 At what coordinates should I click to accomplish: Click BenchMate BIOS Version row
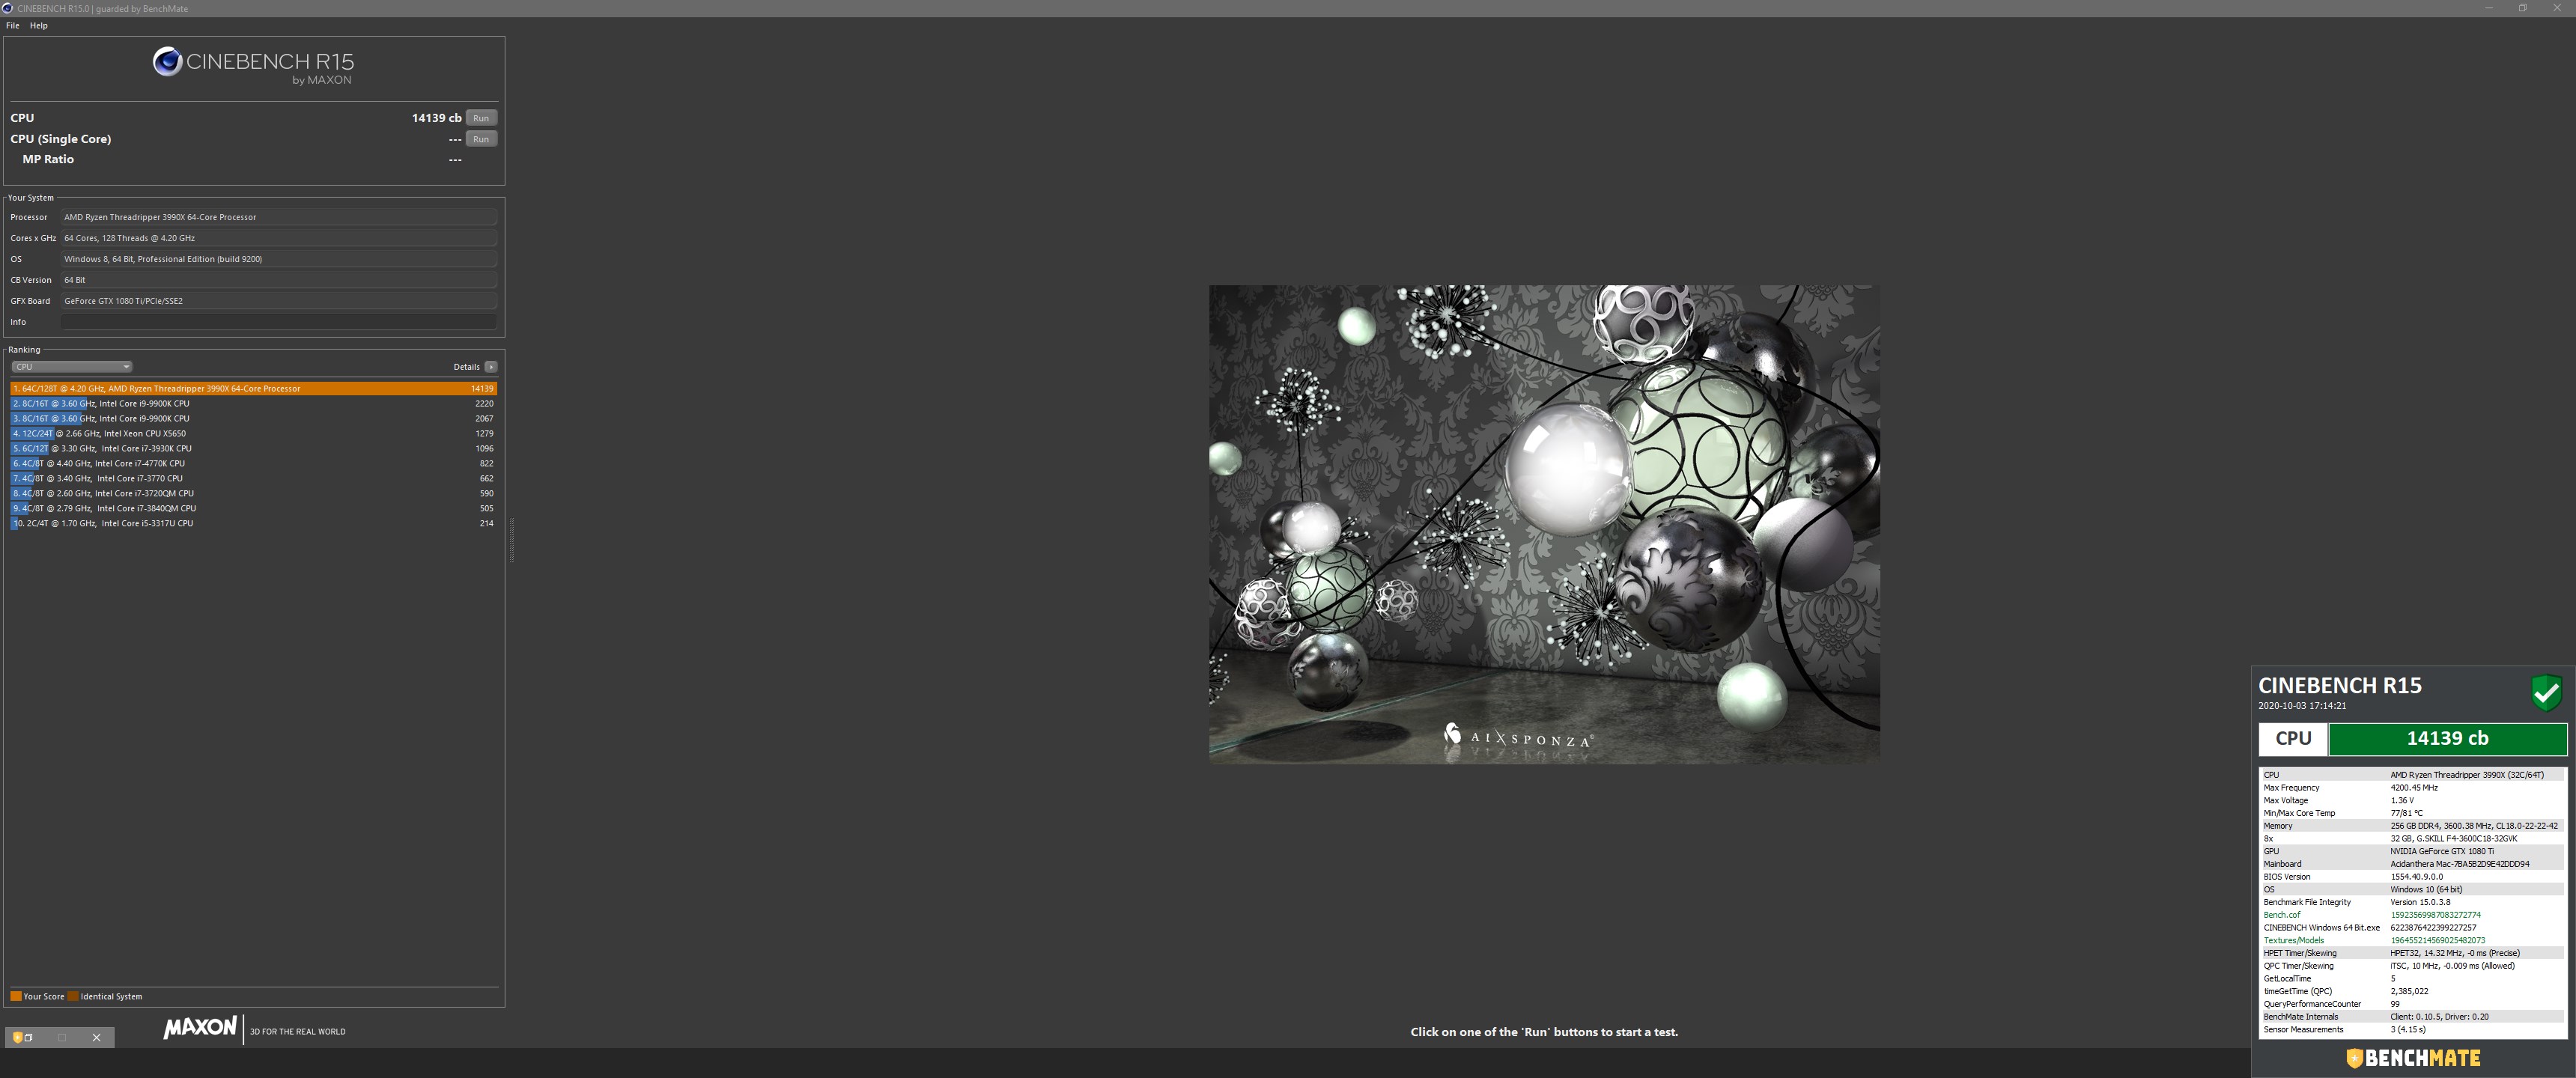(2412, 877)
